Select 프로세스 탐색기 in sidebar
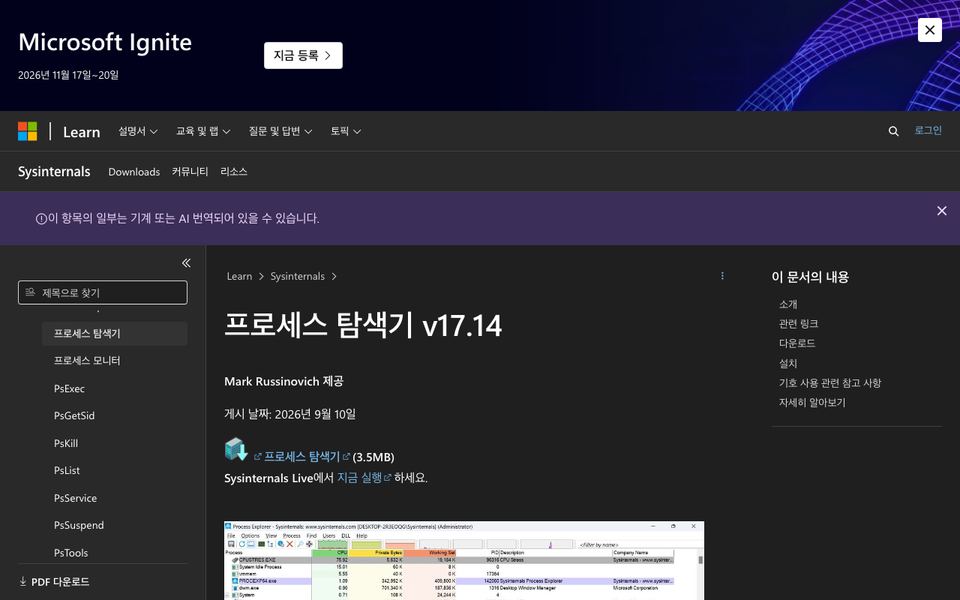 (114, 334)
